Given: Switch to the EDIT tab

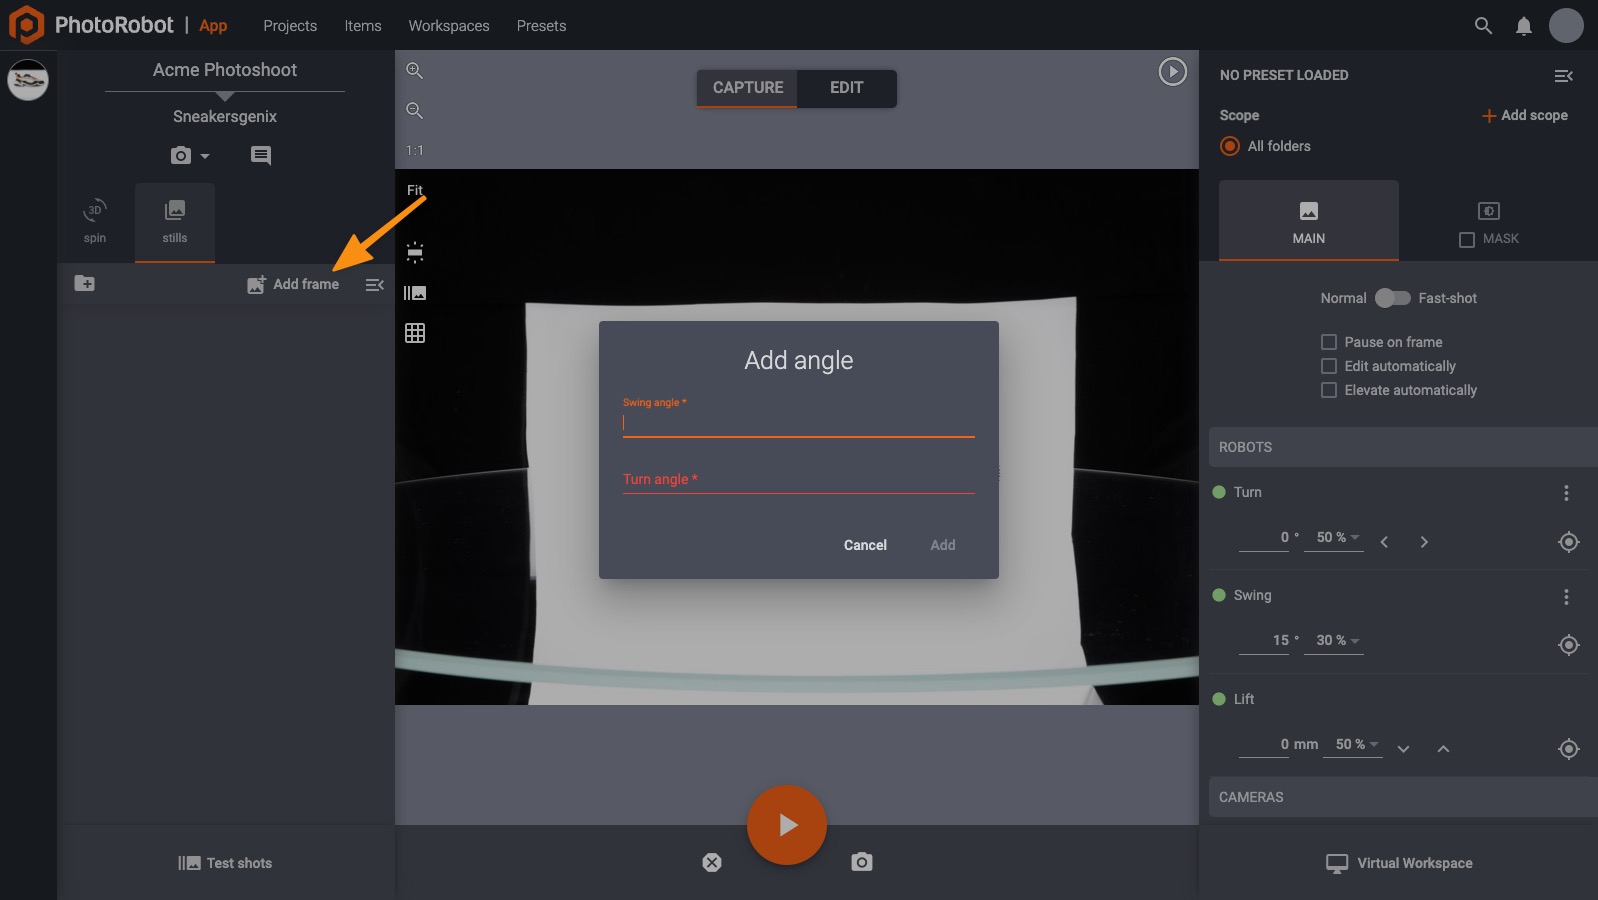Looking at the screenshot, I should click(x=846, y=88).
